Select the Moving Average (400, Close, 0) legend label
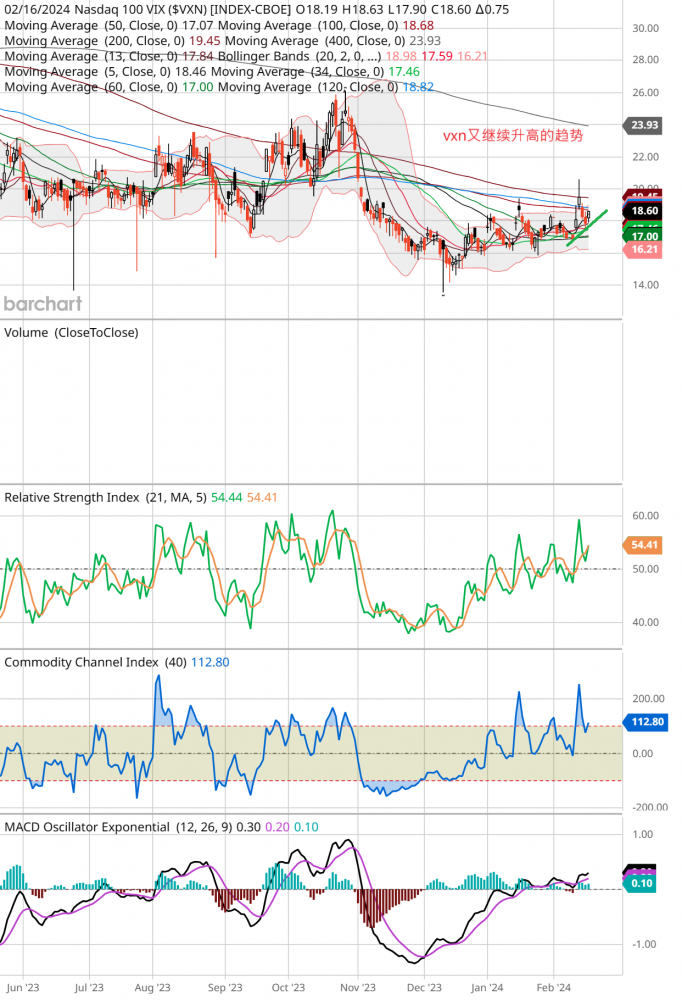This screenshot has width=682, height=1000. coord(315,41)
